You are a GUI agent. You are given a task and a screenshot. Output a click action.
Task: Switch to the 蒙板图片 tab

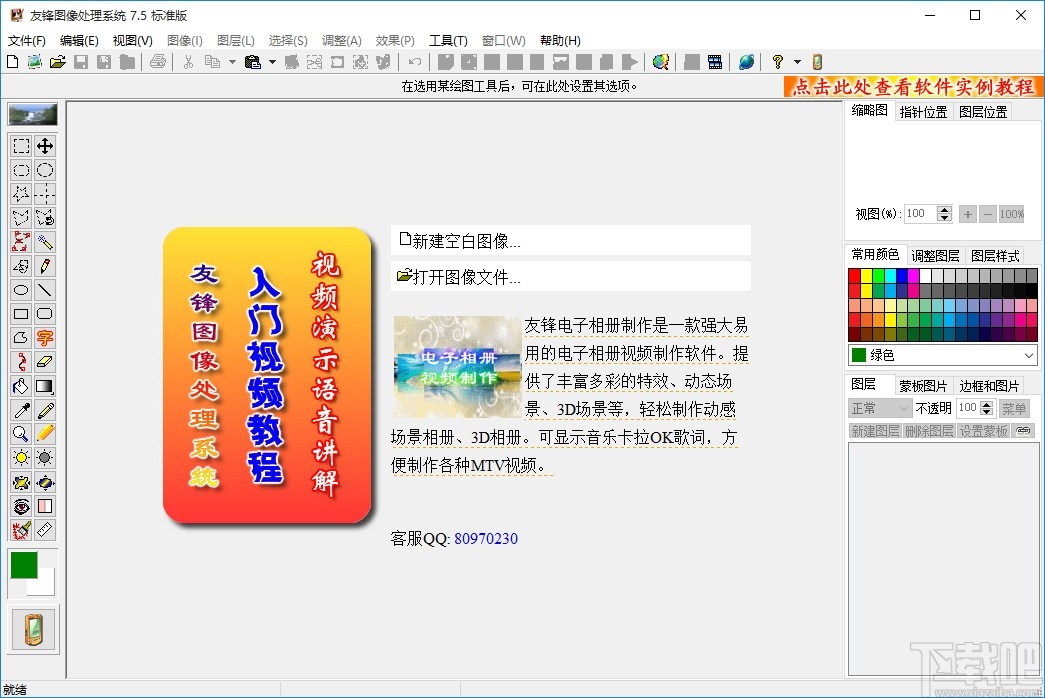coord(923,385)
